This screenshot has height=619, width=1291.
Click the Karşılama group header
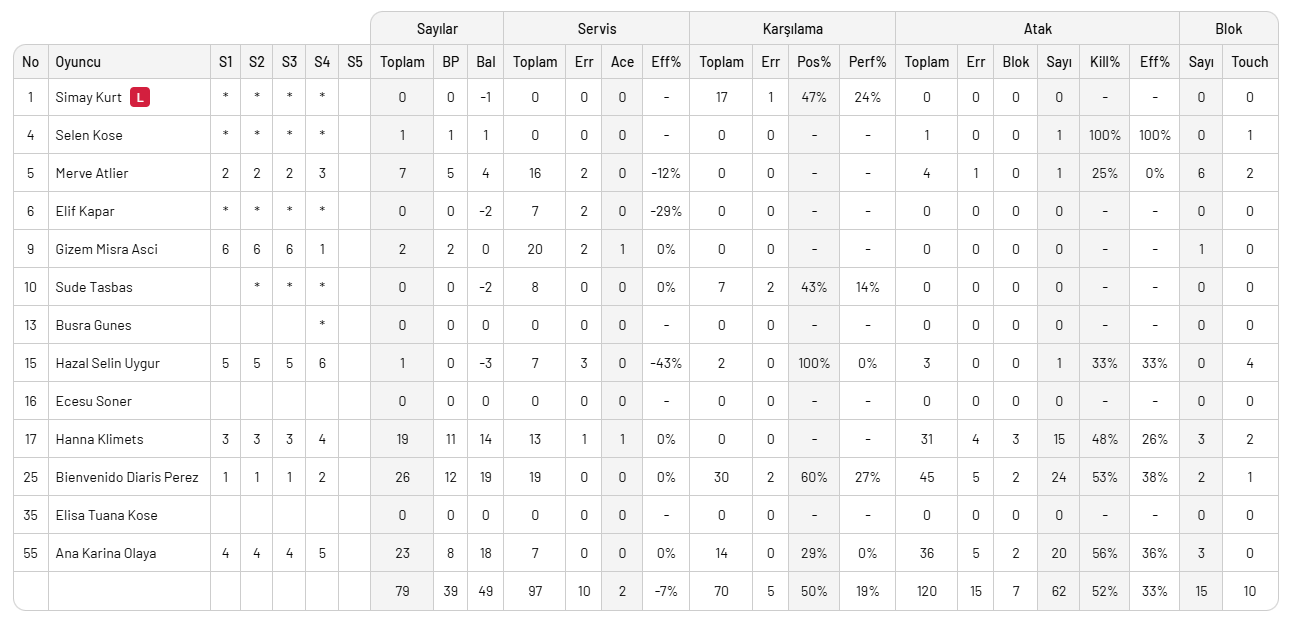791,29
